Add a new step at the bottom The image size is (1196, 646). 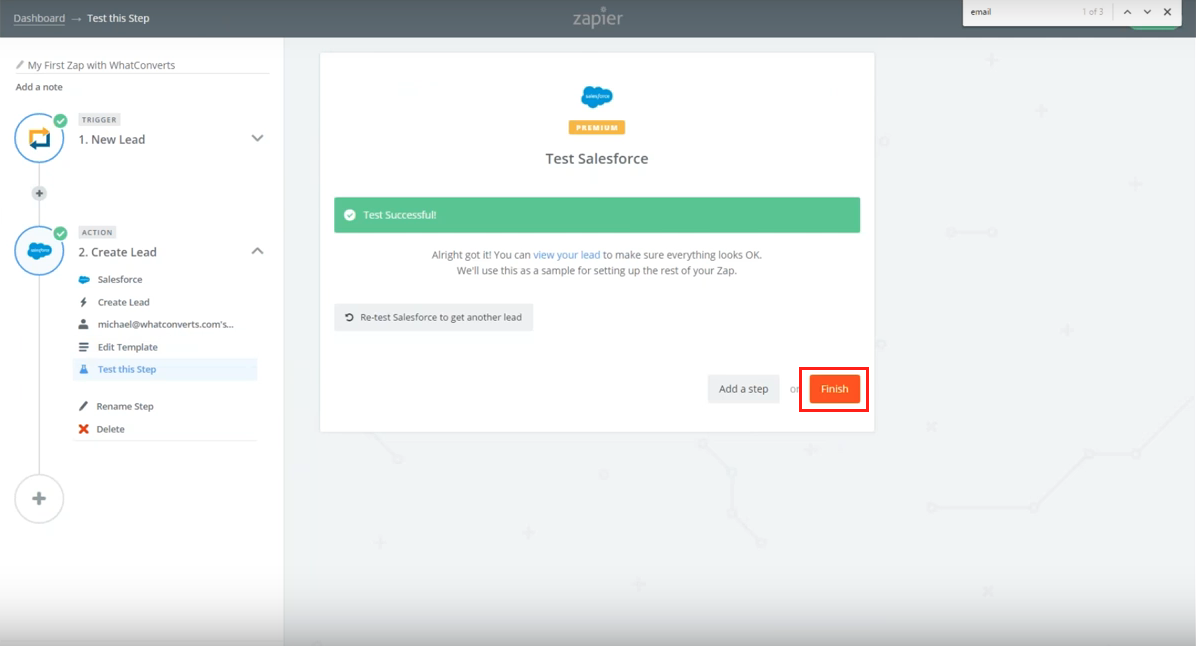pyautogui.click(x=39, y=499)
